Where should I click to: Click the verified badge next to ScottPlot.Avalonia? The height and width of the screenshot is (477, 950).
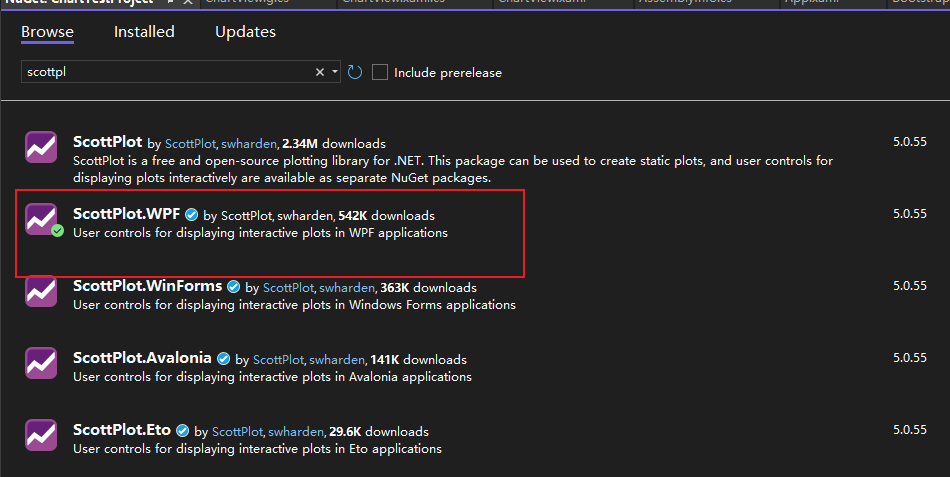click(x=223, y=359)
